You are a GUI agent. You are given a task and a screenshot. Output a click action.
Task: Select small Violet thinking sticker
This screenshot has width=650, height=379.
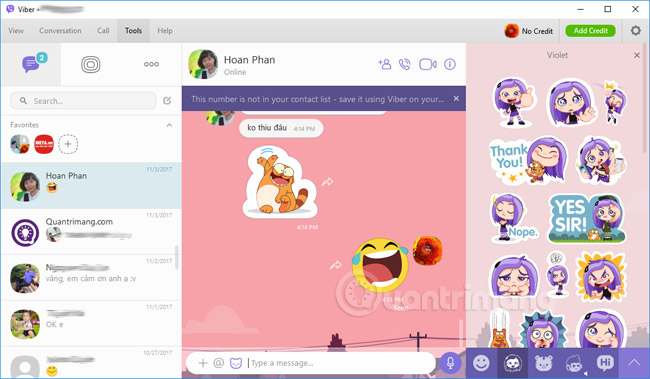coord(557,274)
